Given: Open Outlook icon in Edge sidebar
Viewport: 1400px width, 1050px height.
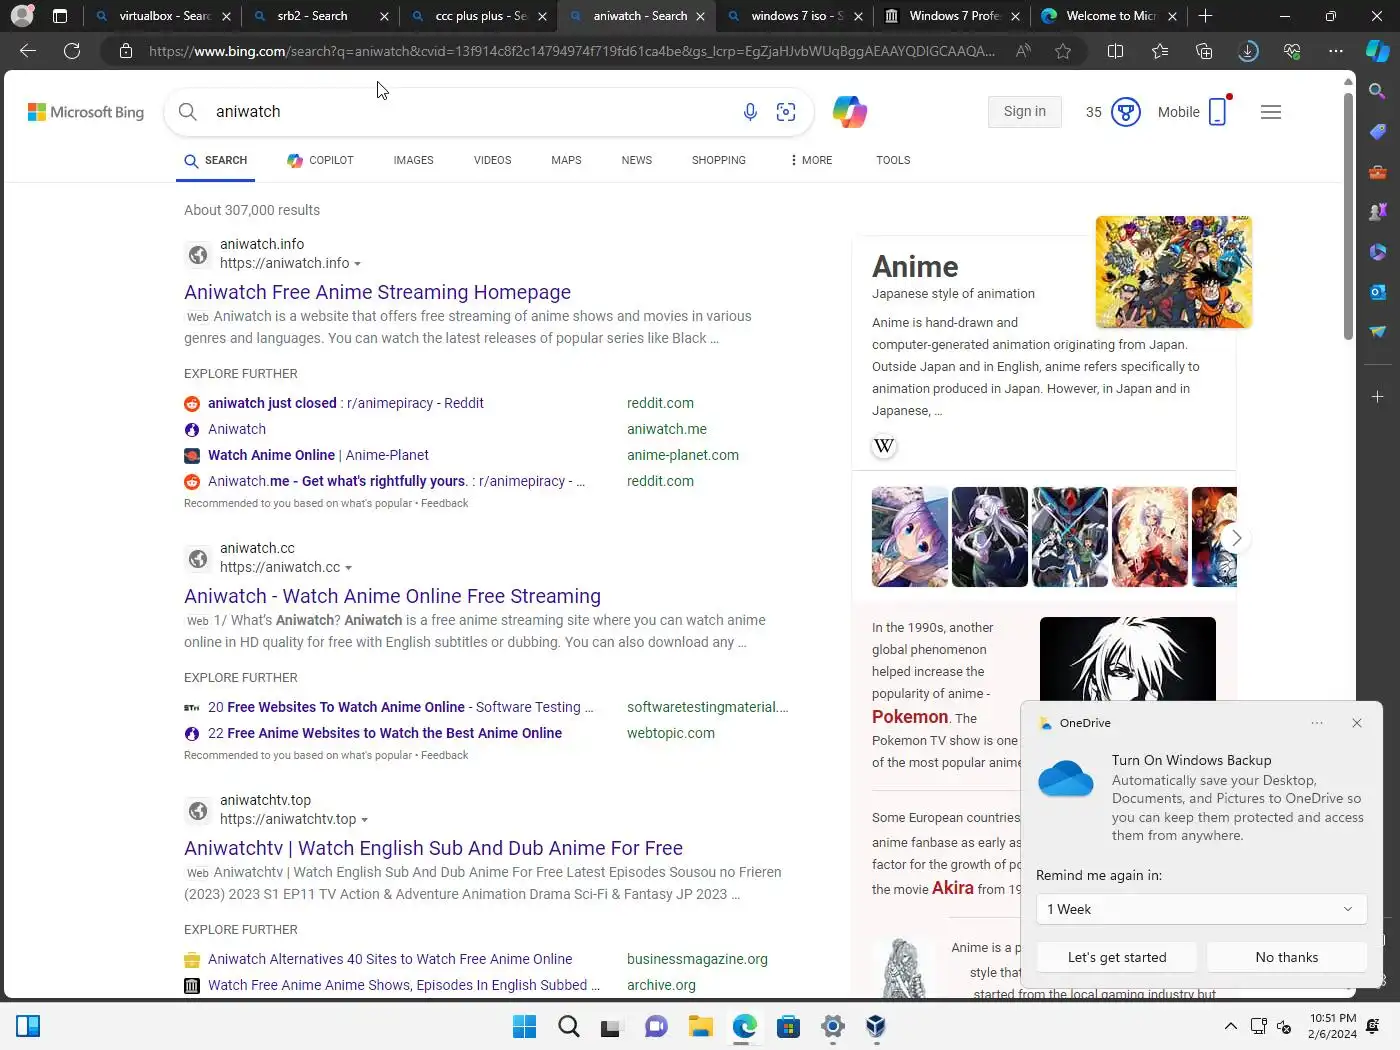Looking at the screenshot, I should click(1377, 292).
